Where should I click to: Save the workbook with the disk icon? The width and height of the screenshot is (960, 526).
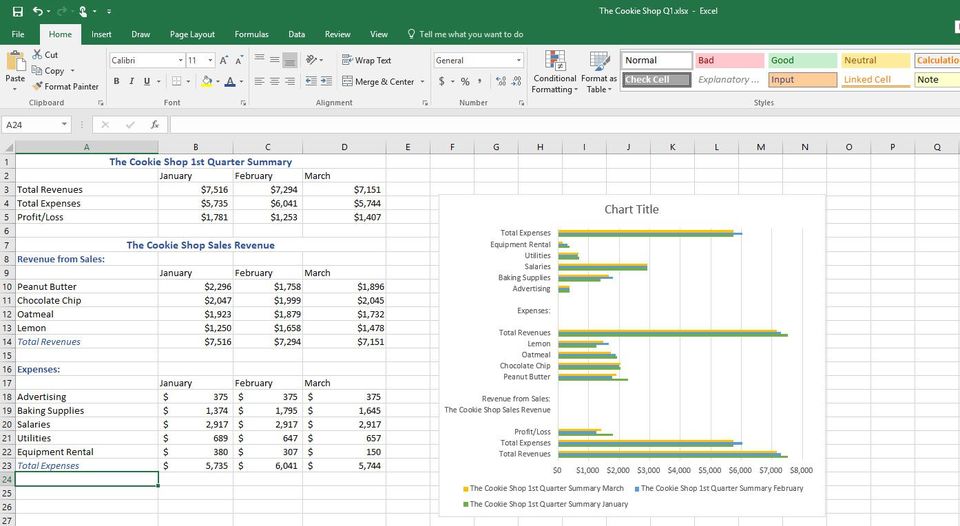(18, 11)
